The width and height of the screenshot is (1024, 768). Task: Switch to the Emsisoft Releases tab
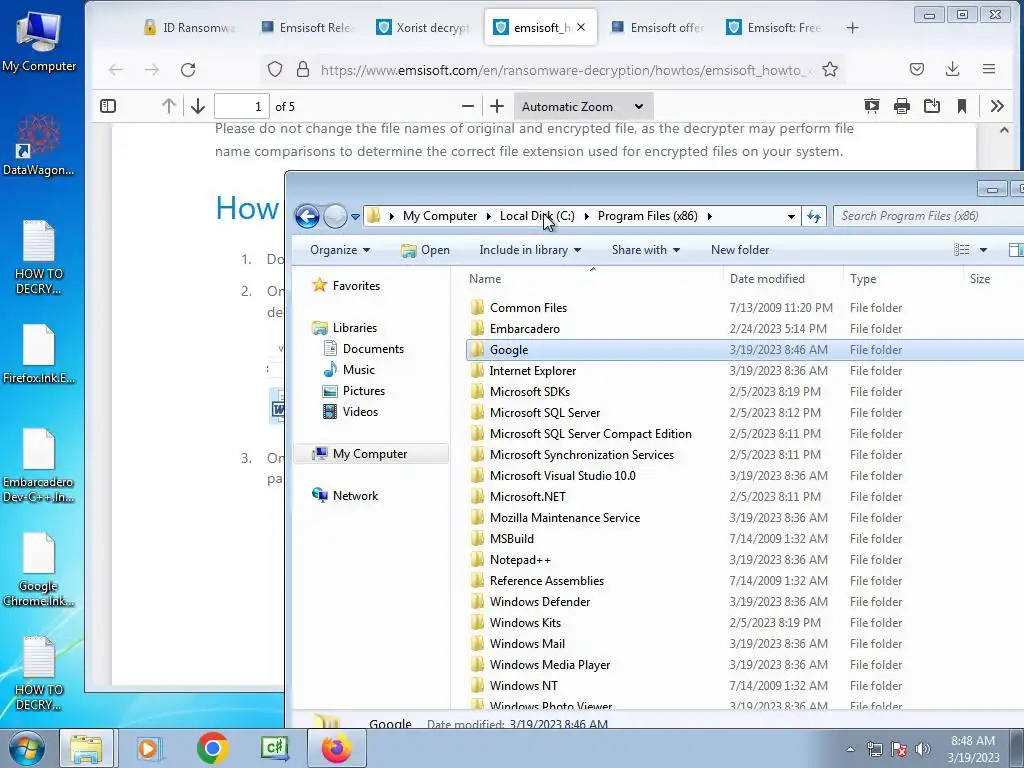[307, 27]
